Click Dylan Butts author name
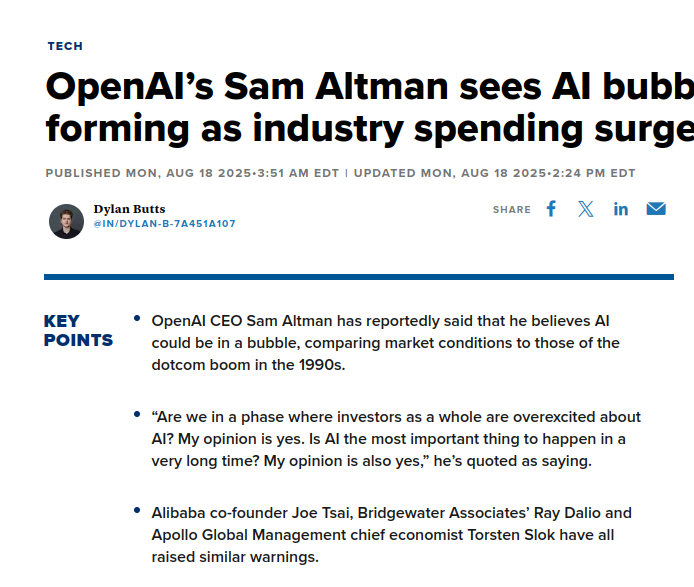The image size is (694, 587). click(129, 209)
